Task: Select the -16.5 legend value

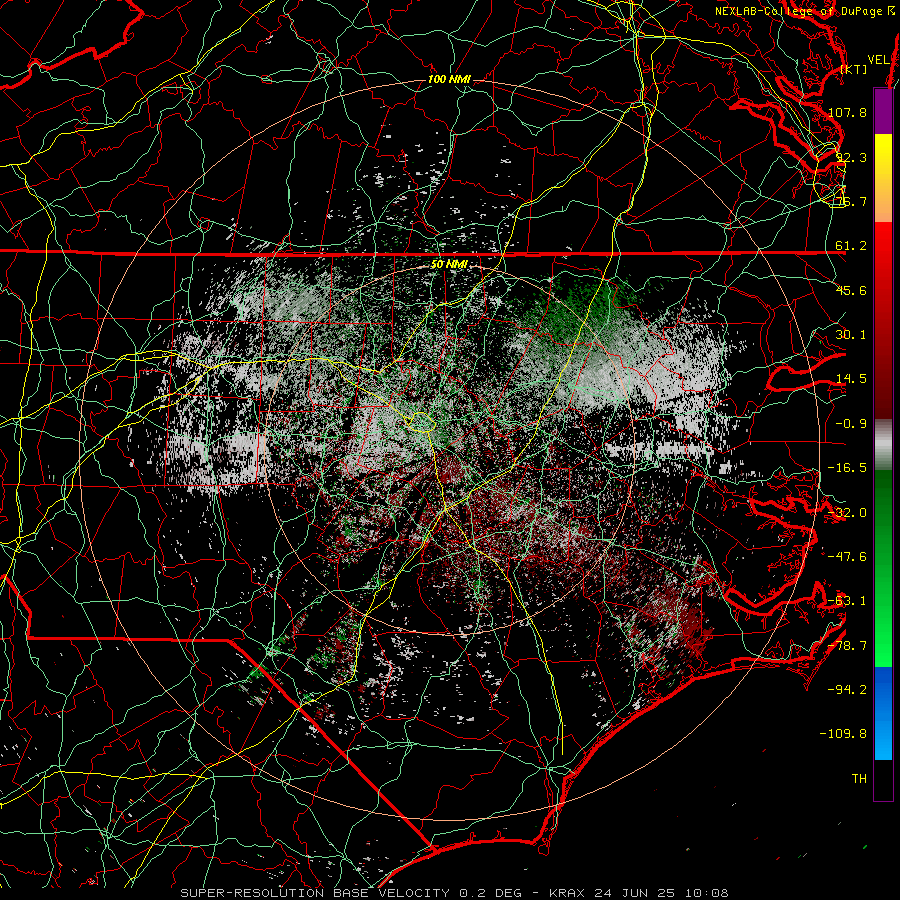Action: pyautogui.click(x=847, y=468)
